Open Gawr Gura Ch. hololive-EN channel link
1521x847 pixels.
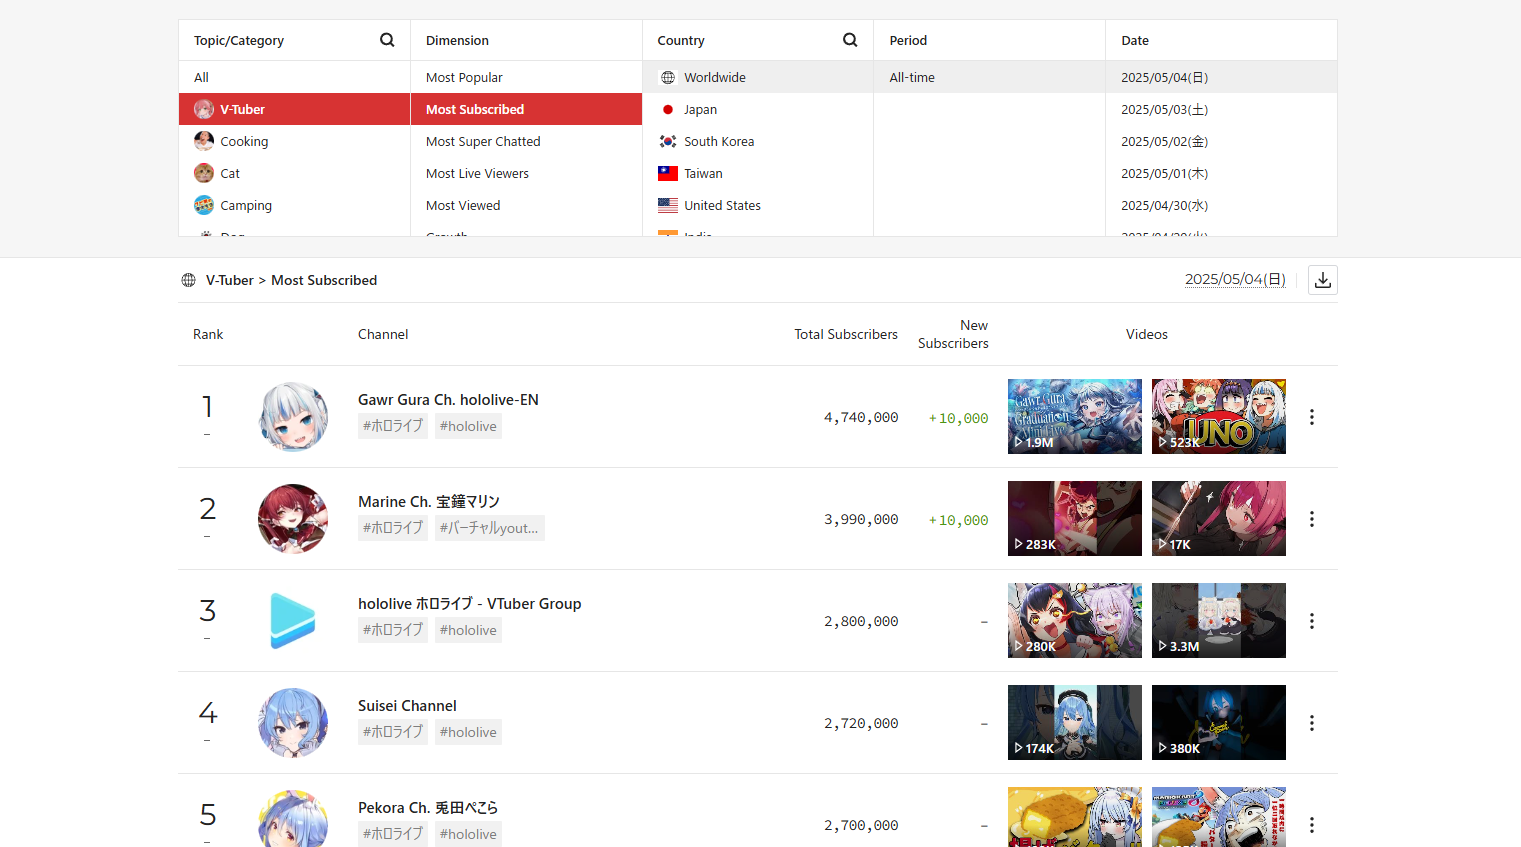448,399
